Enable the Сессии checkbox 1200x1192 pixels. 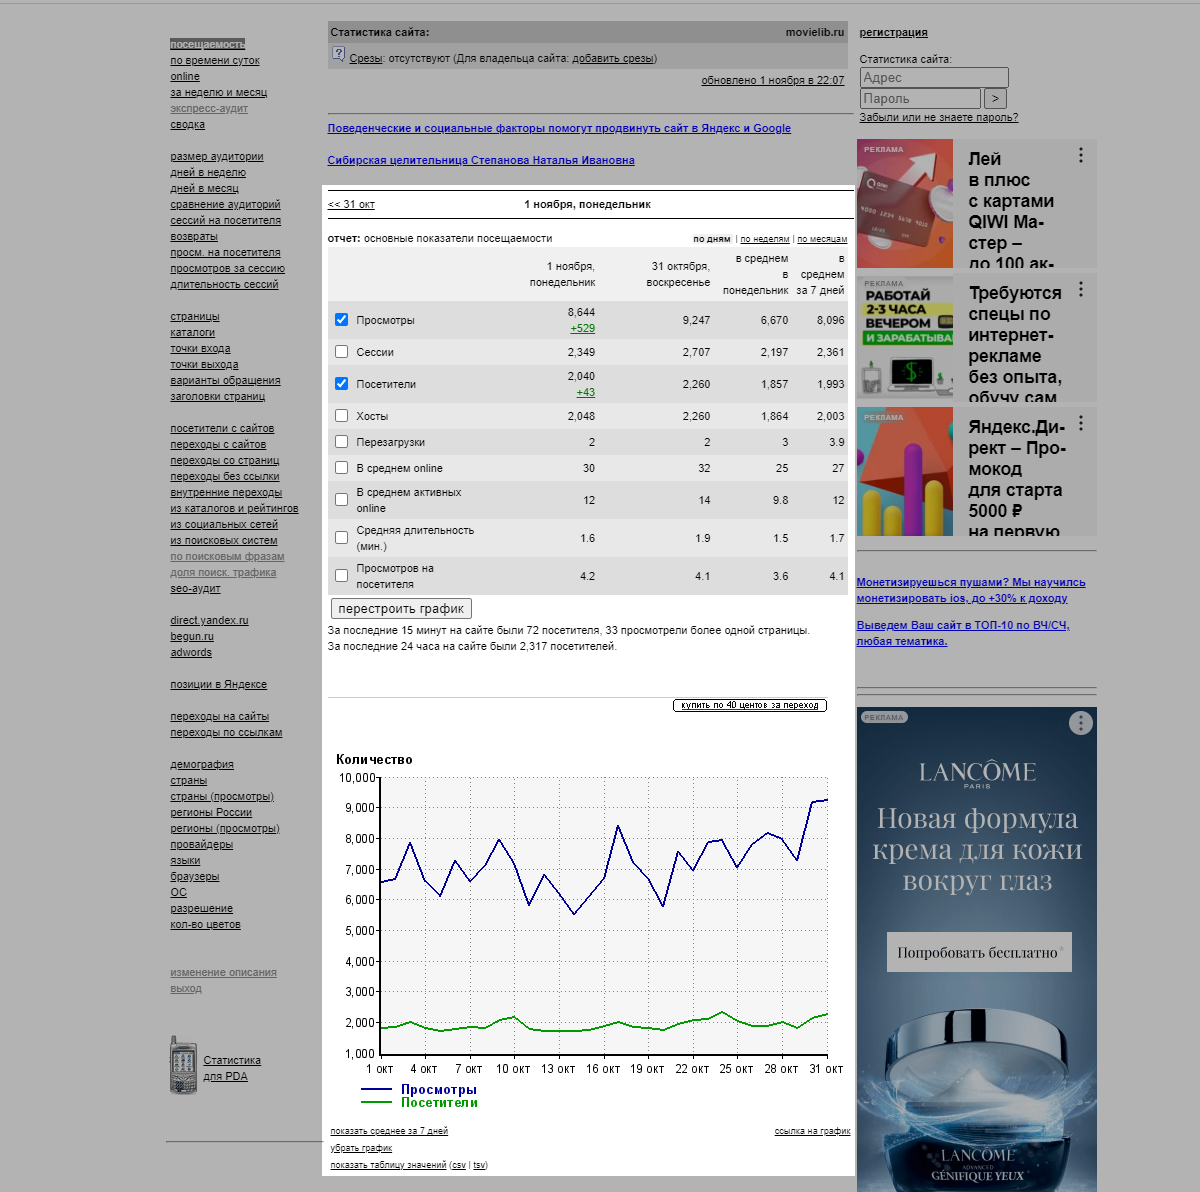[342, 352]
